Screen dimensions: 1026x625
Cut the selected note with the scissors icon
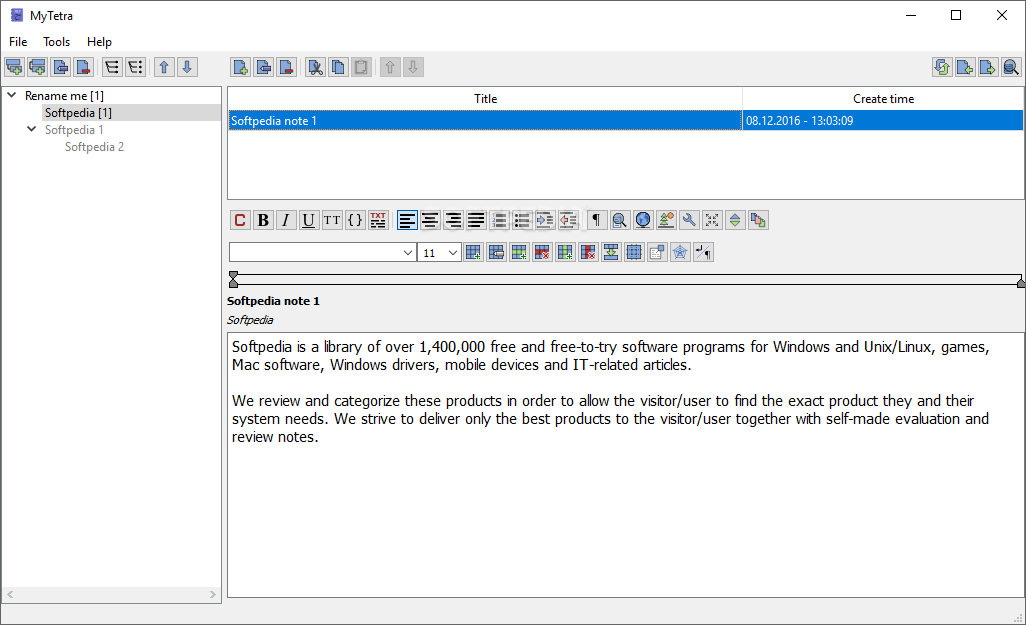315,67
